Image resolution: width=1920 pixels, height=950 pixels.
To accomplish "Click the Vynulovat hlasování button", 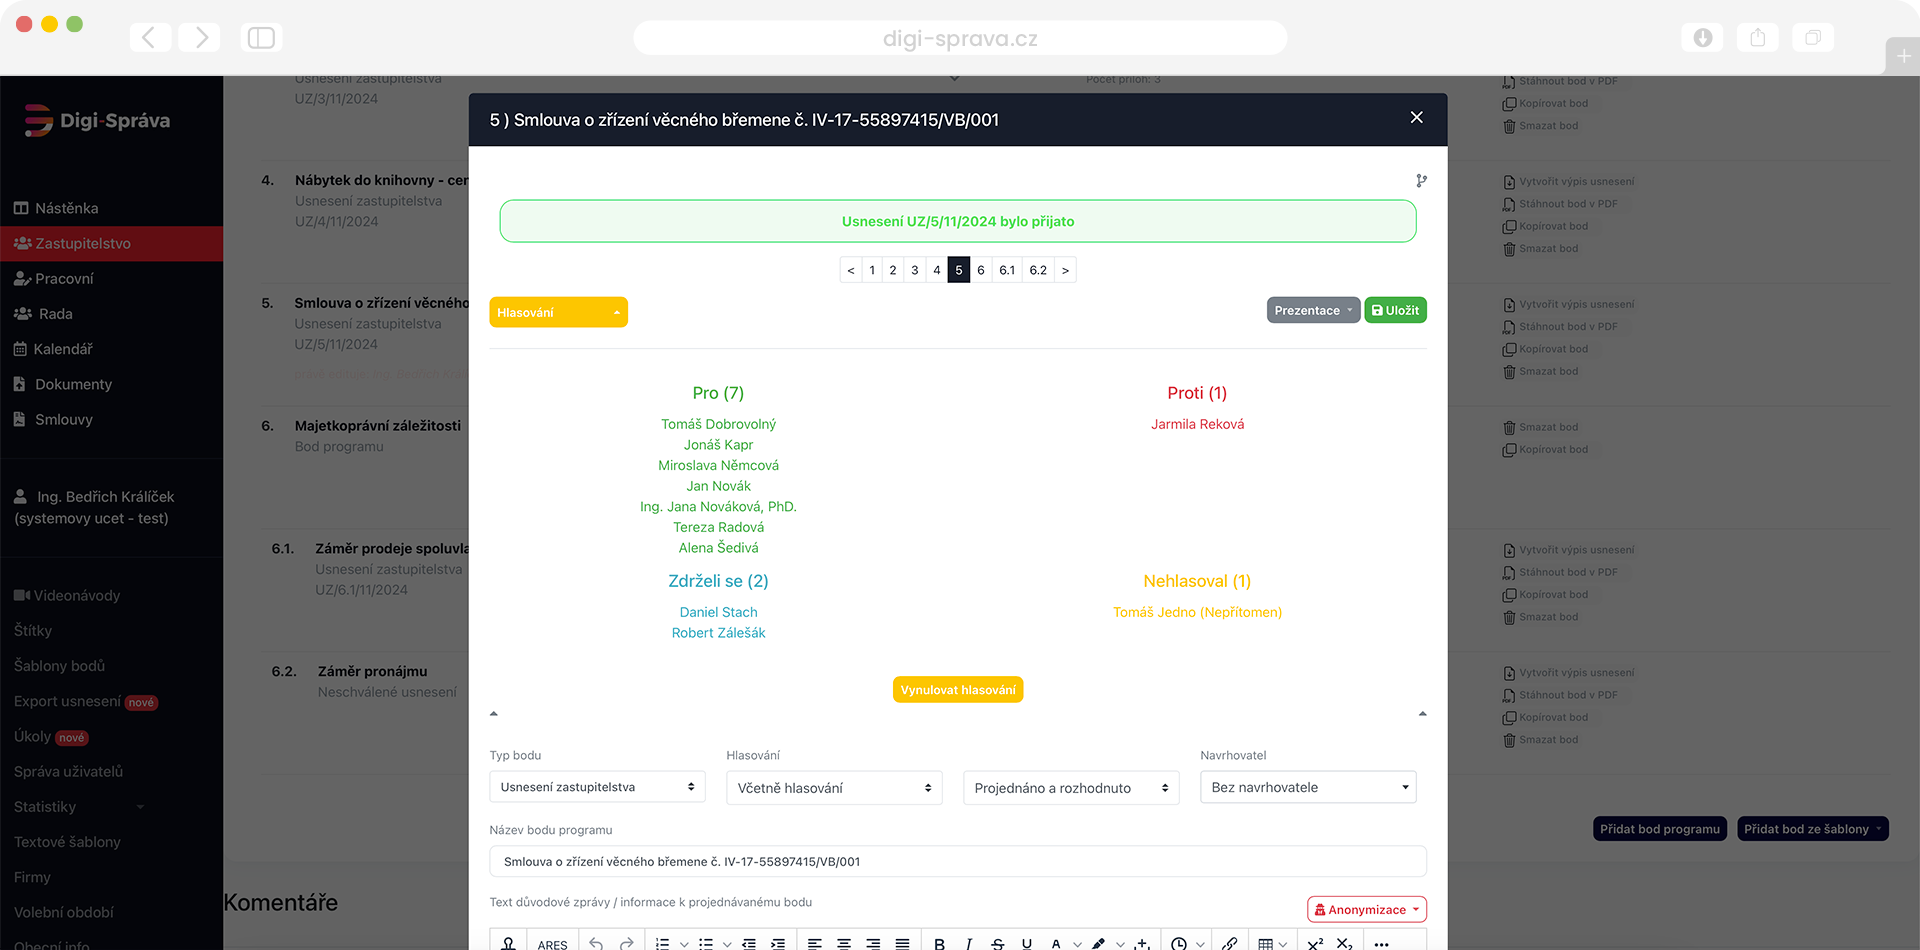I will pos(957,690).
